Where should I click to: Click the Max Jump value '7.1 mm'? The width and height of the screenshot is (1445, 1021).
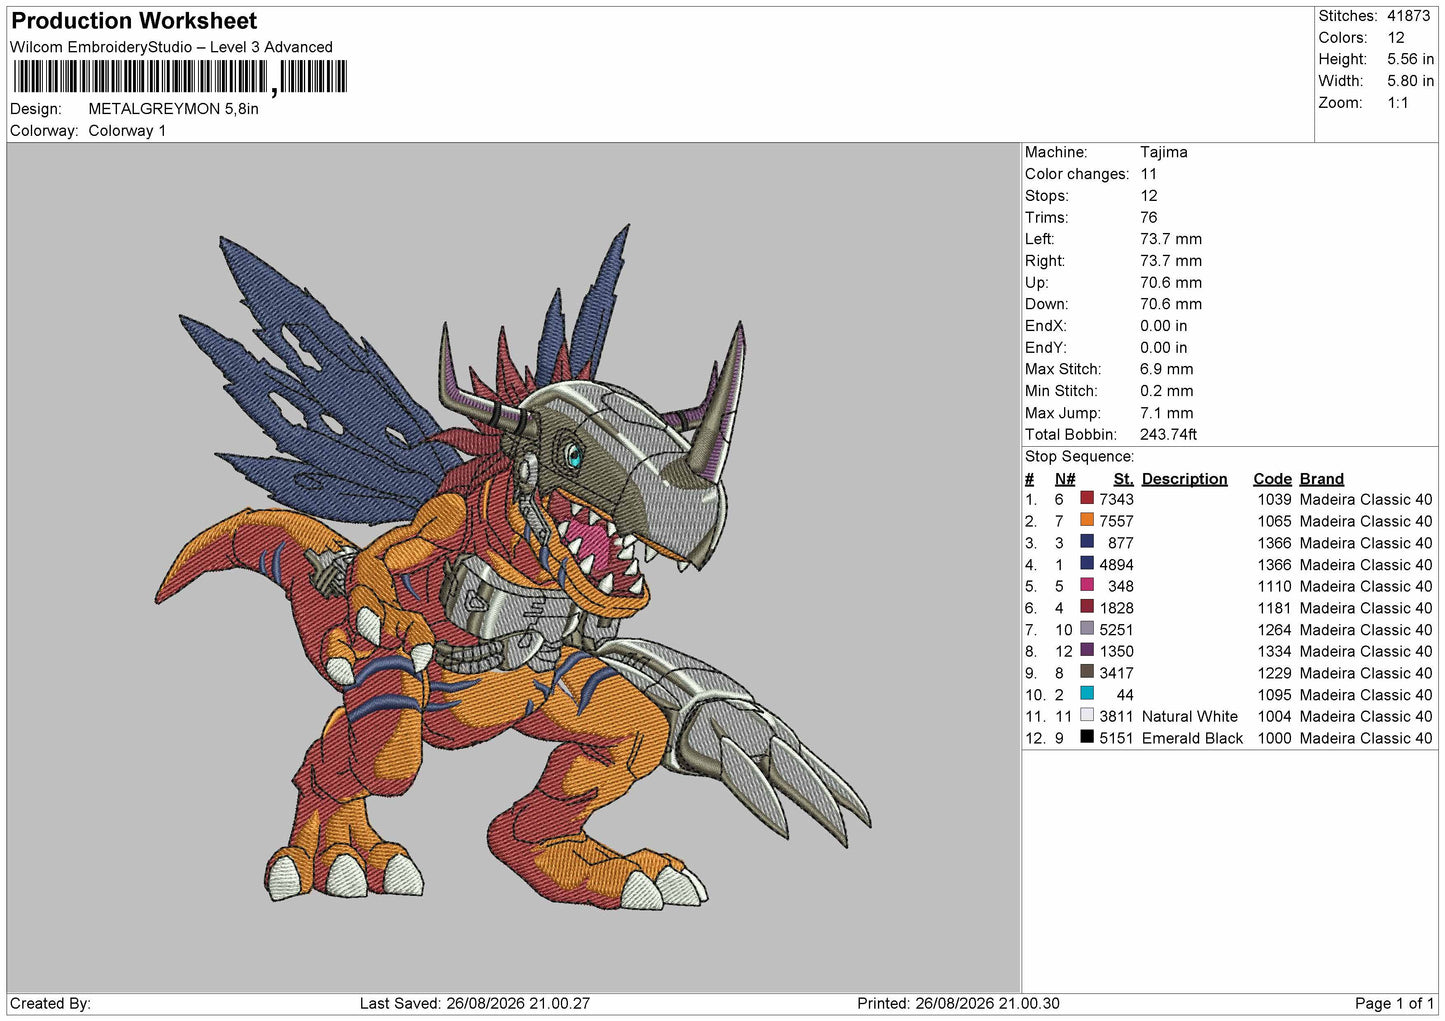click(x=1167, y=413)
